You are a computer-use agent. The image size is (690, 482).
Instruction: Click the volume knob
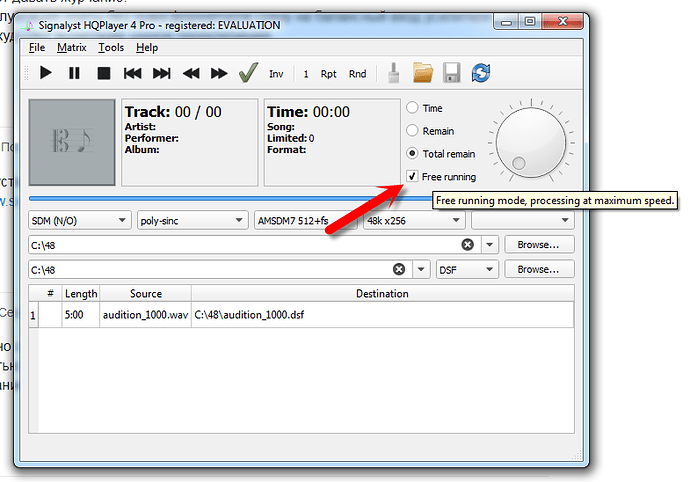tap(531, 142)
